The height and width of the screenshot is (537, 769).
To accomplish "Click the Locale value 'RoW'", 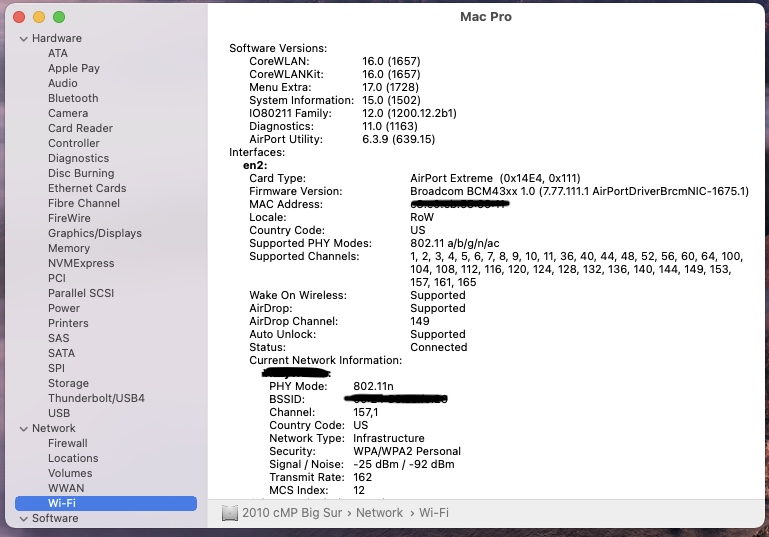I will coord(422,217).
